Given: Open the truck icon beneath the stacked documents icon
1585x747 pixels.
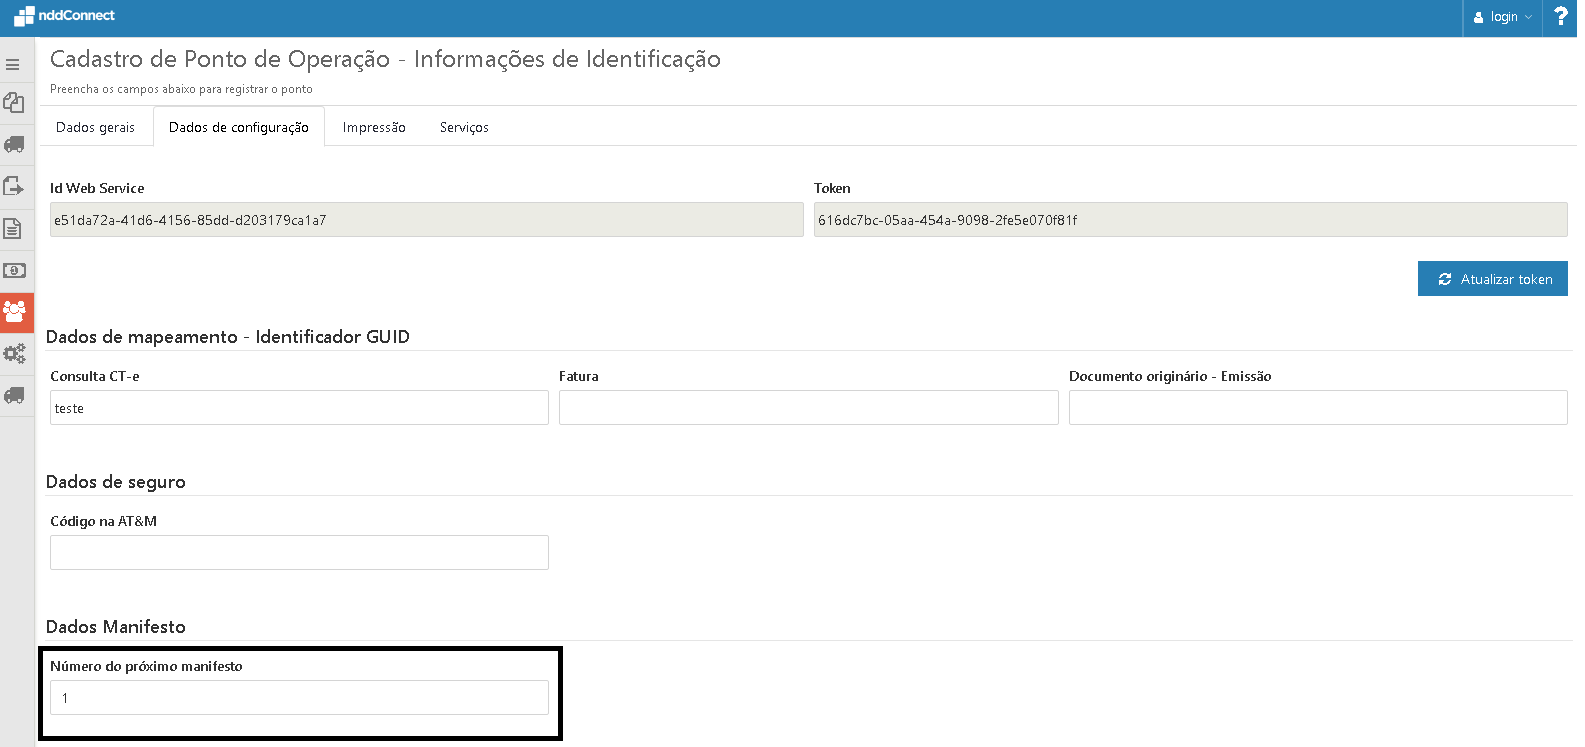Looking at the screenshot, I should point(14,144).
